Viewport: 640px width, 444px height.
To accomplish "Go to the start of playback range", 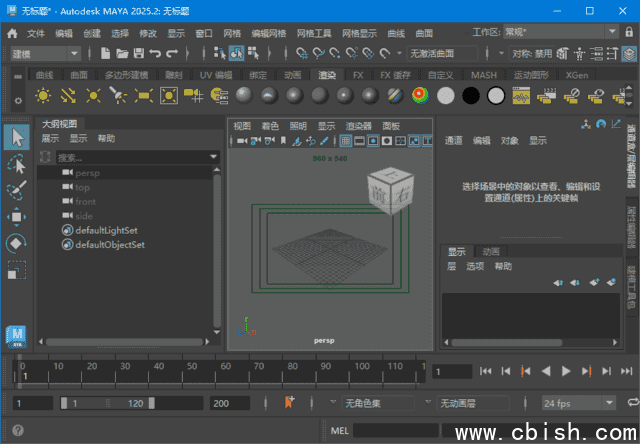I will coord(485,371).
